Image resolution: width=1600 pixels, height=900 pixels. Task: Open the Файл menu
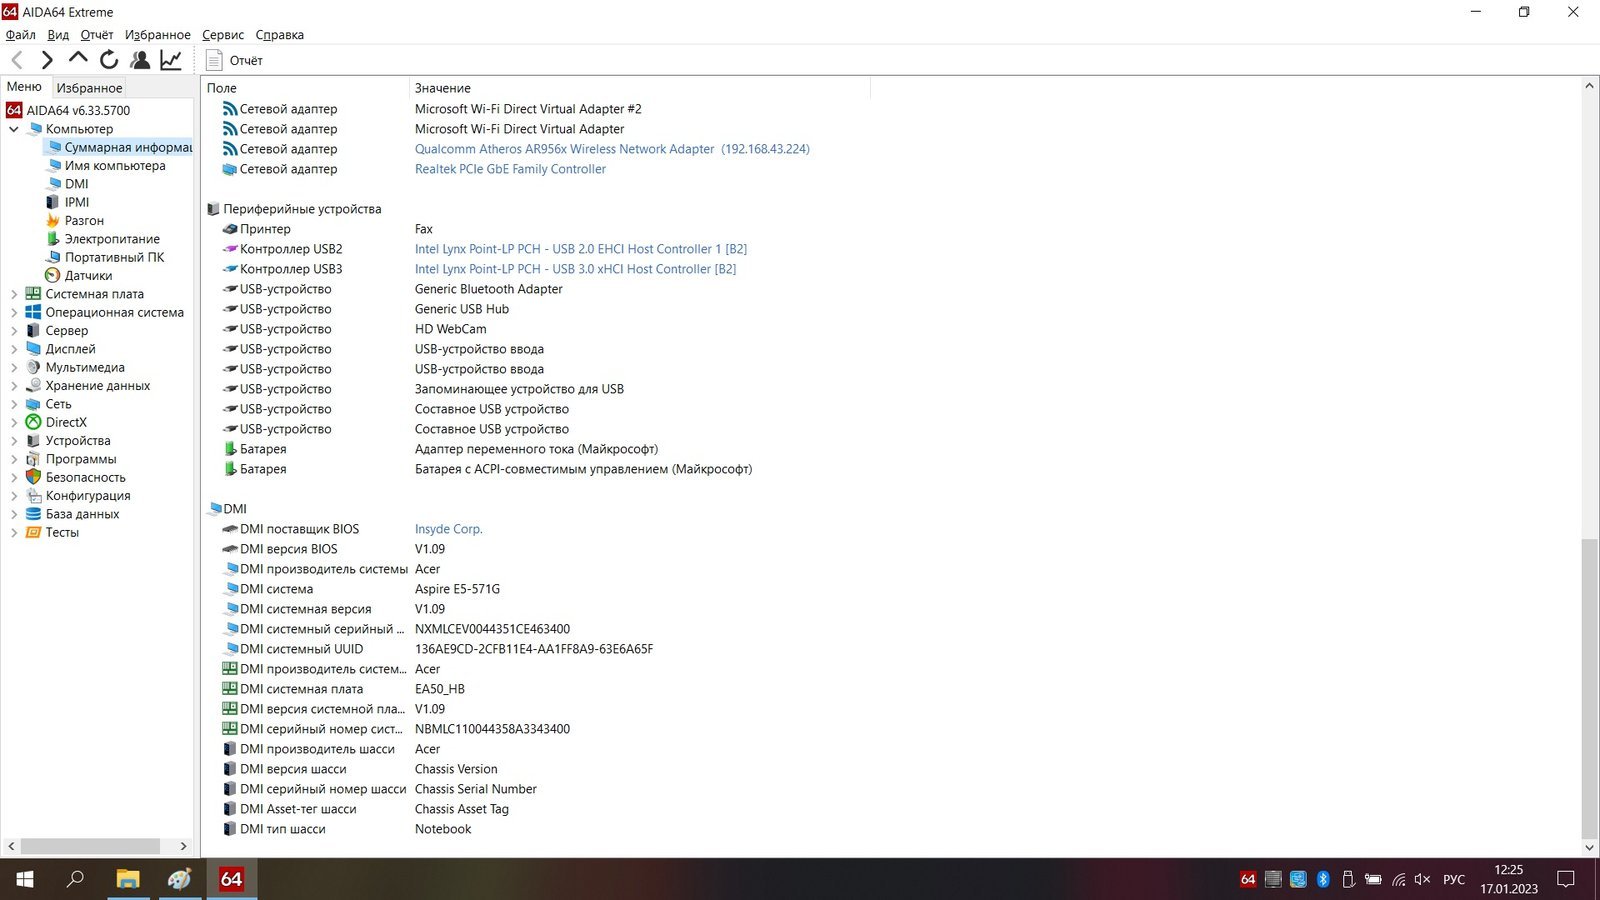point(21,35)
